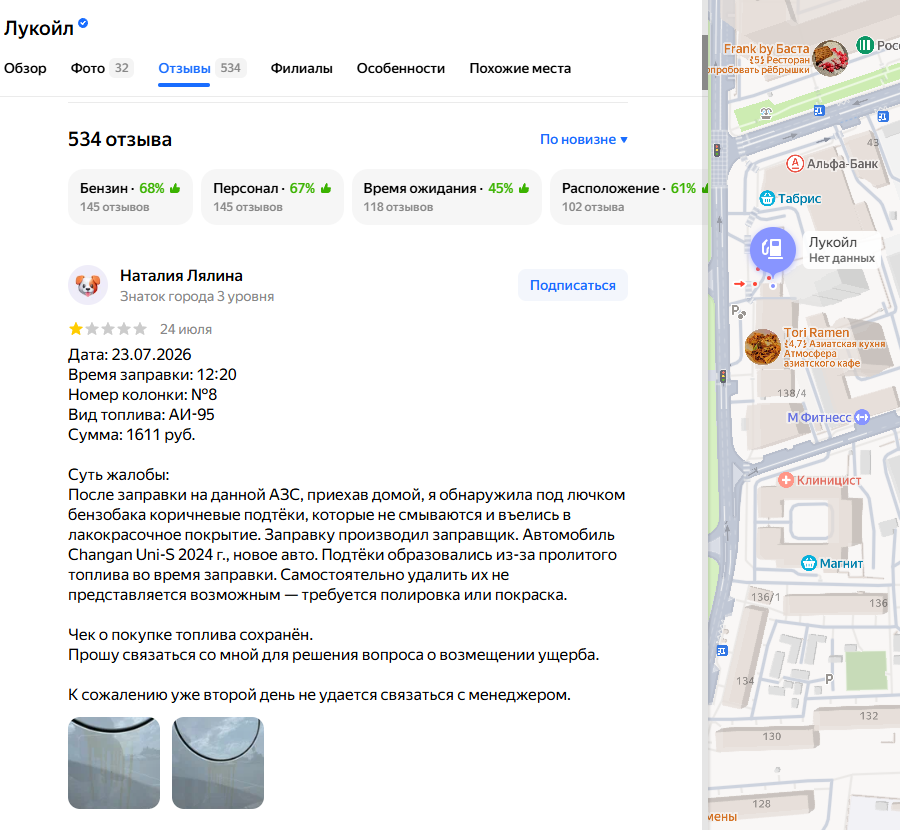Go to the Филиалы tab
This screenshot has width=900, height=830.
301,68
